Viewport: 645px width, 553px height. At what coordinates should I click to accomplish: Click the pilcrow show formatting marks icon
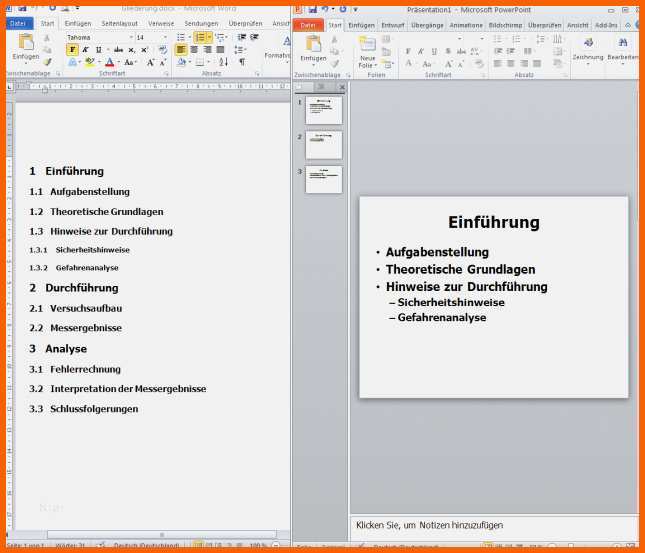click(x=241, y=62)
